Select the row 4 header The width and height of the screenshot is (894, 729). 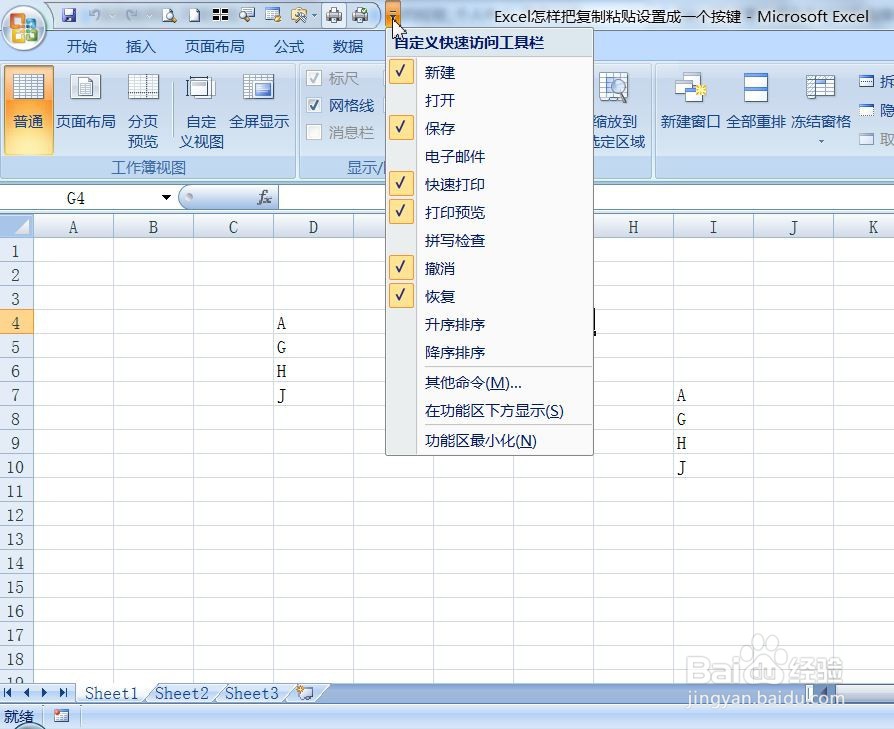coord(16,323)
